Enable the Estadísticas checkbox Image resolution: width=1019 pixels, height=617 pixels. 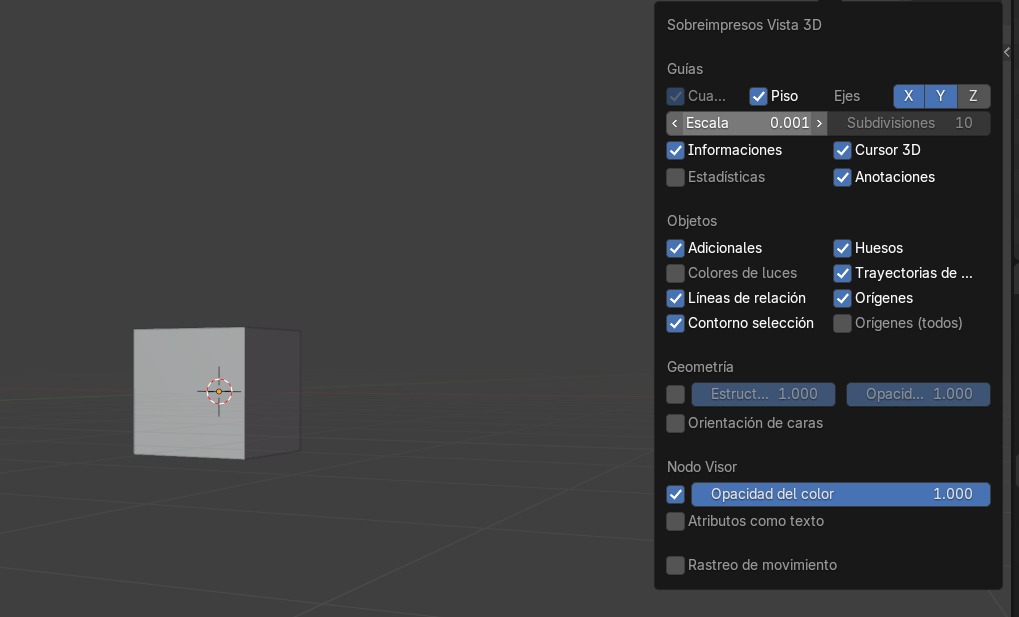(675, 177)
